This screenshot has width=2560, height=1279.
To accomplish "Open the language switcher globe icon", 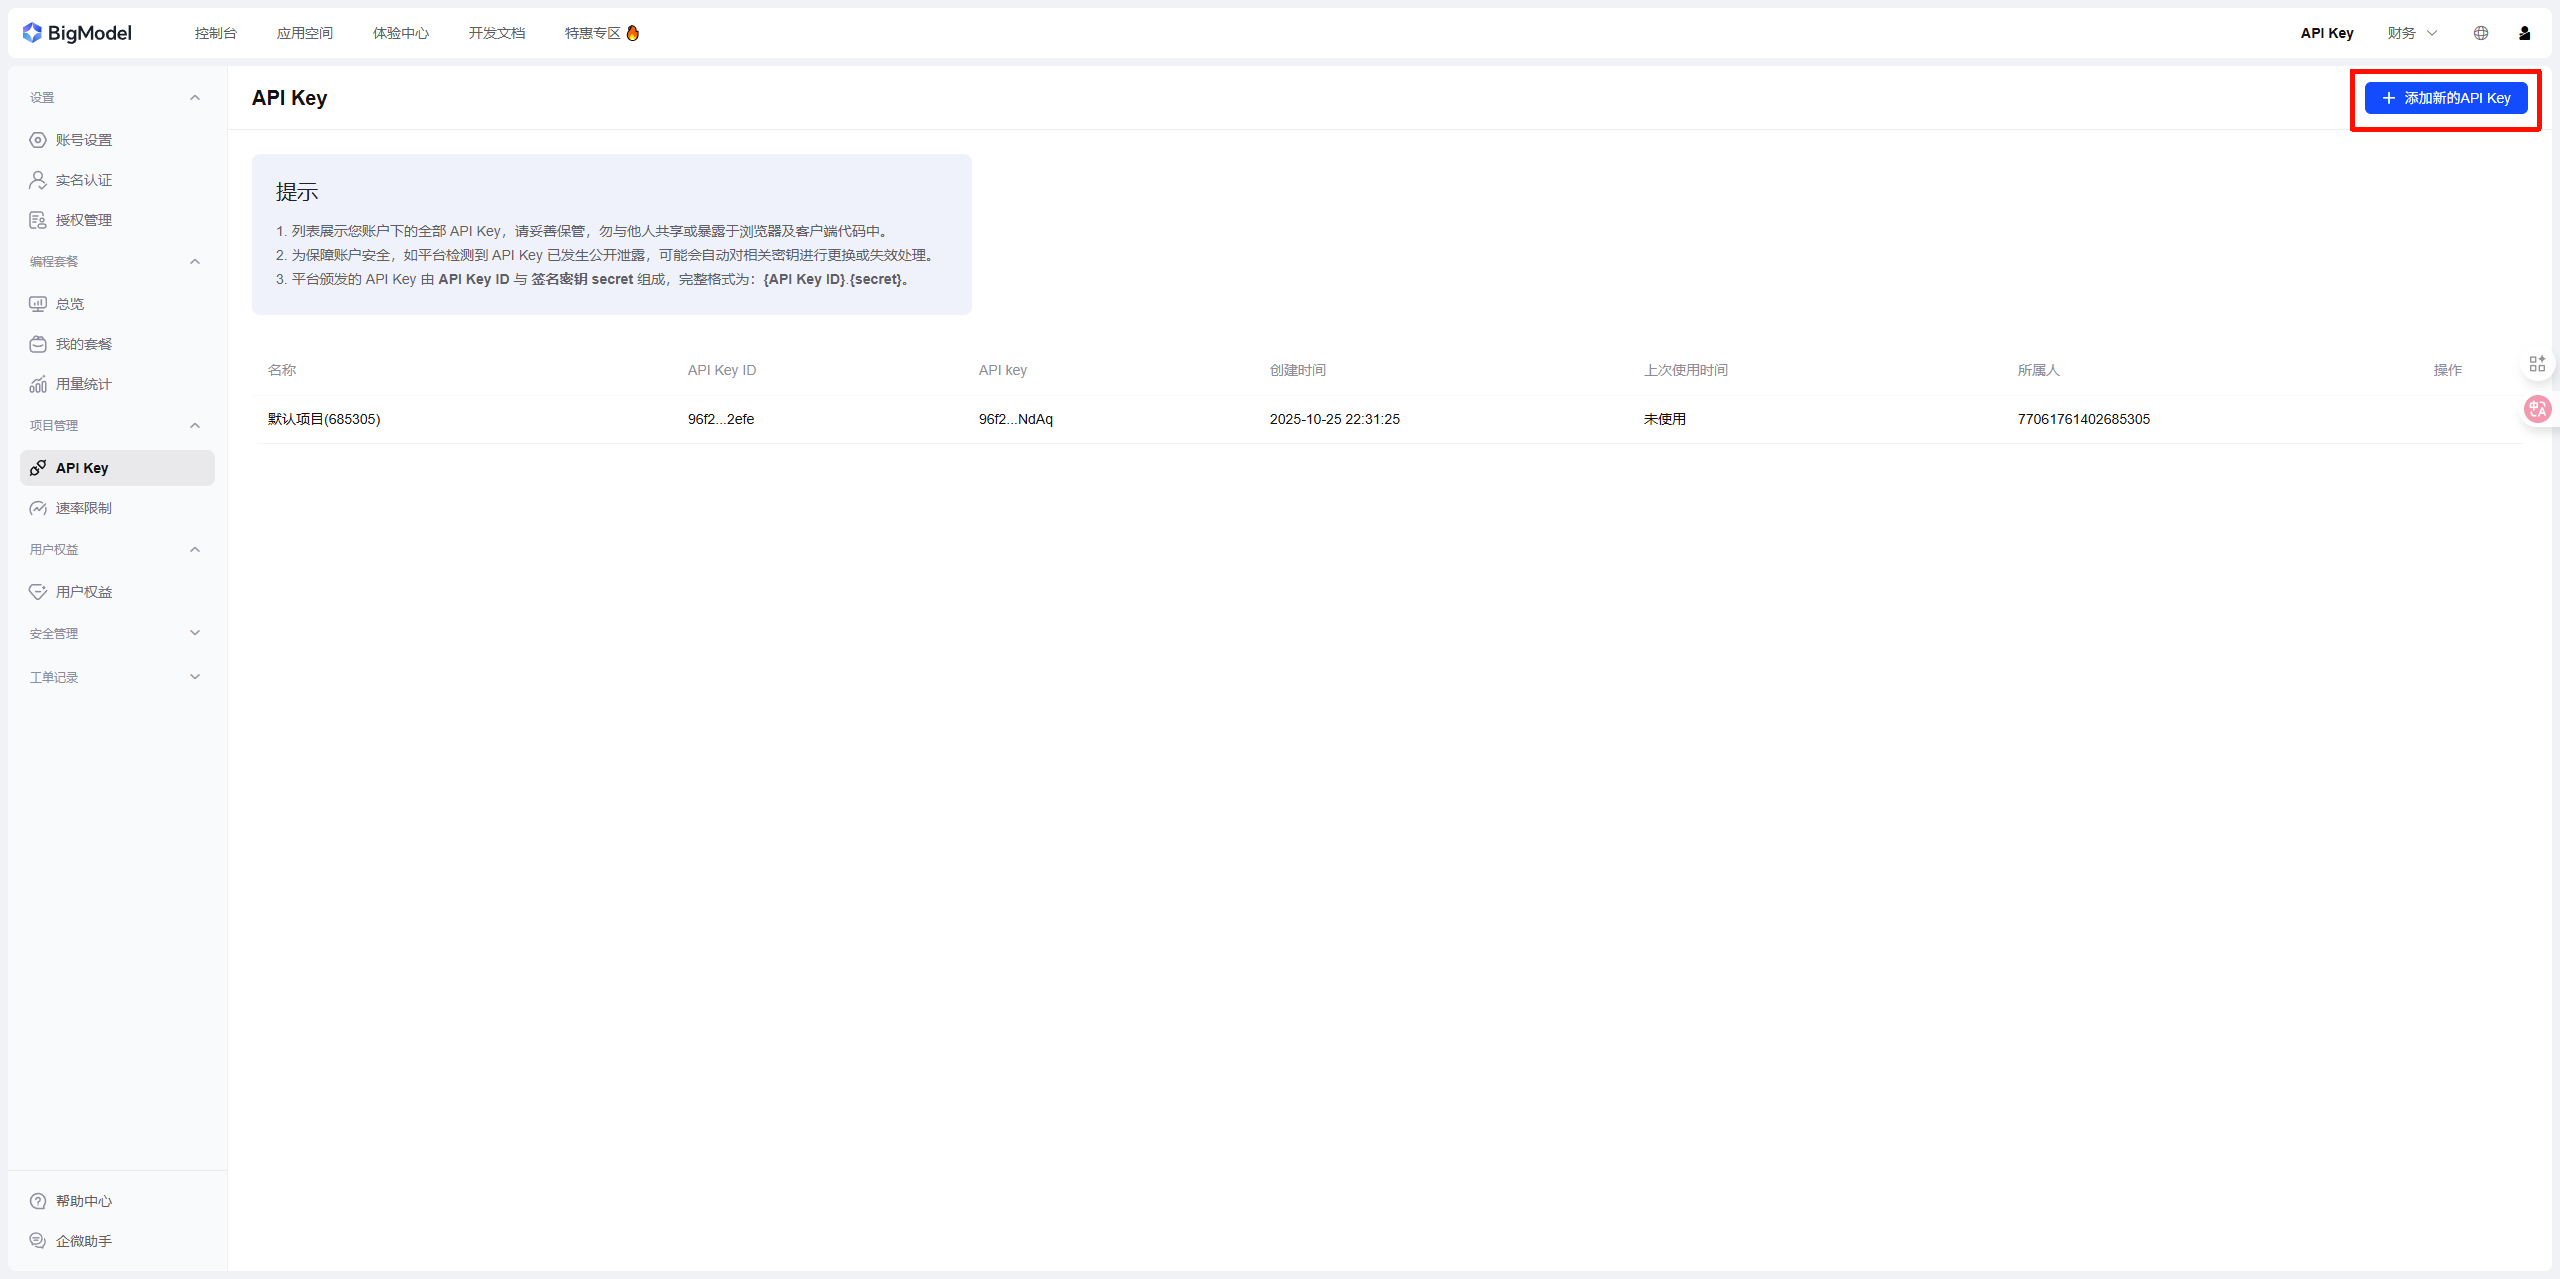I will [2479, 32].
